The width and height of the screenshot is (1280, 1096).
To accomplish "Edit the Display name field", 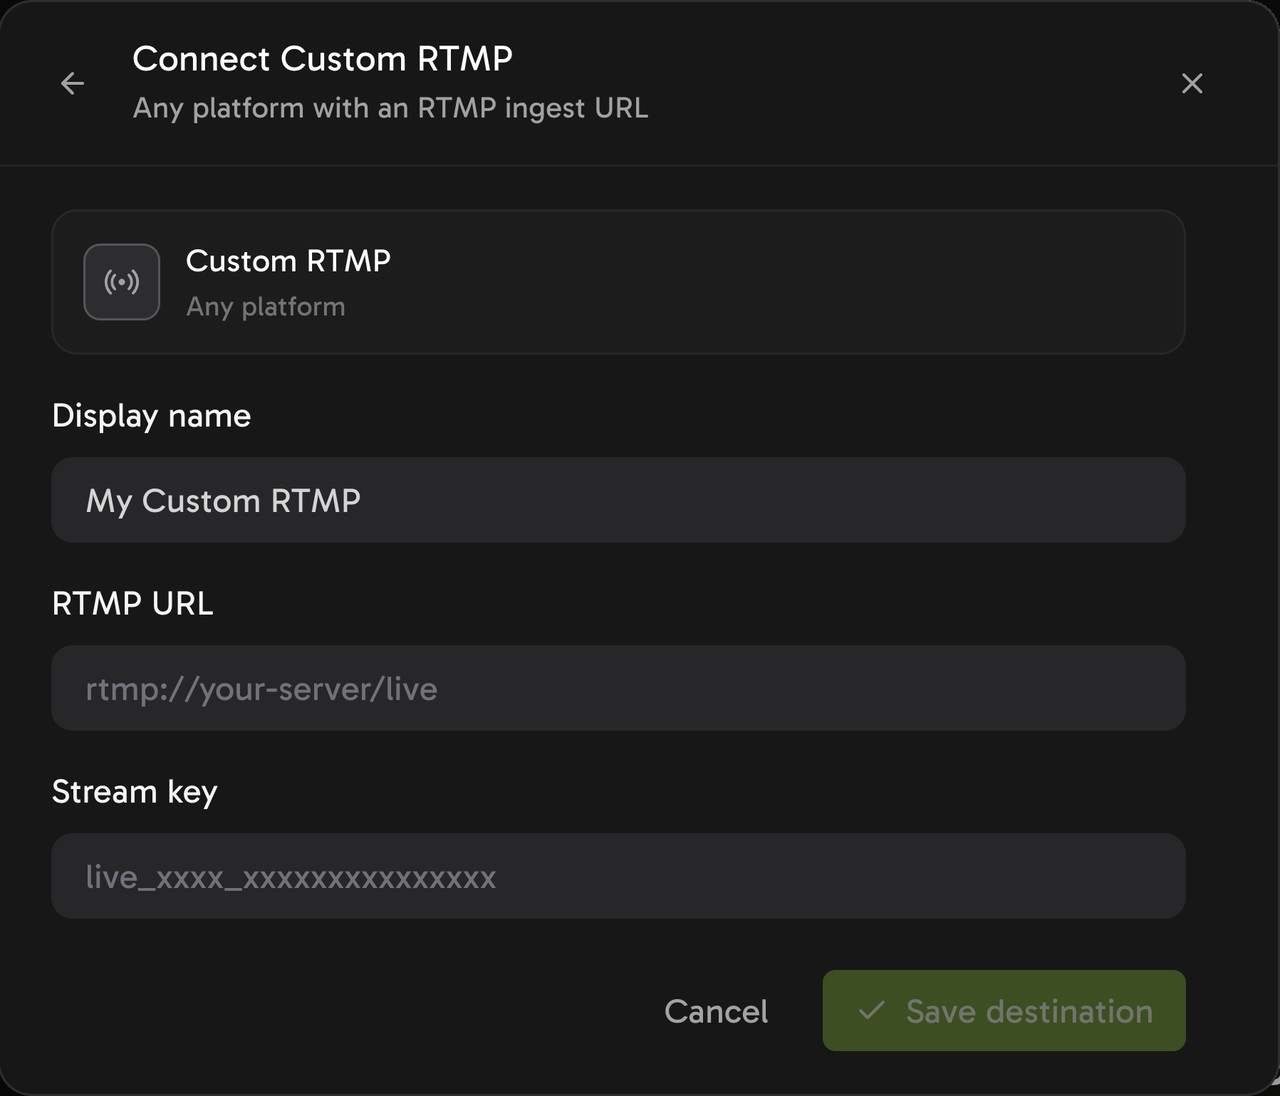I will click(x=618, y=500).
